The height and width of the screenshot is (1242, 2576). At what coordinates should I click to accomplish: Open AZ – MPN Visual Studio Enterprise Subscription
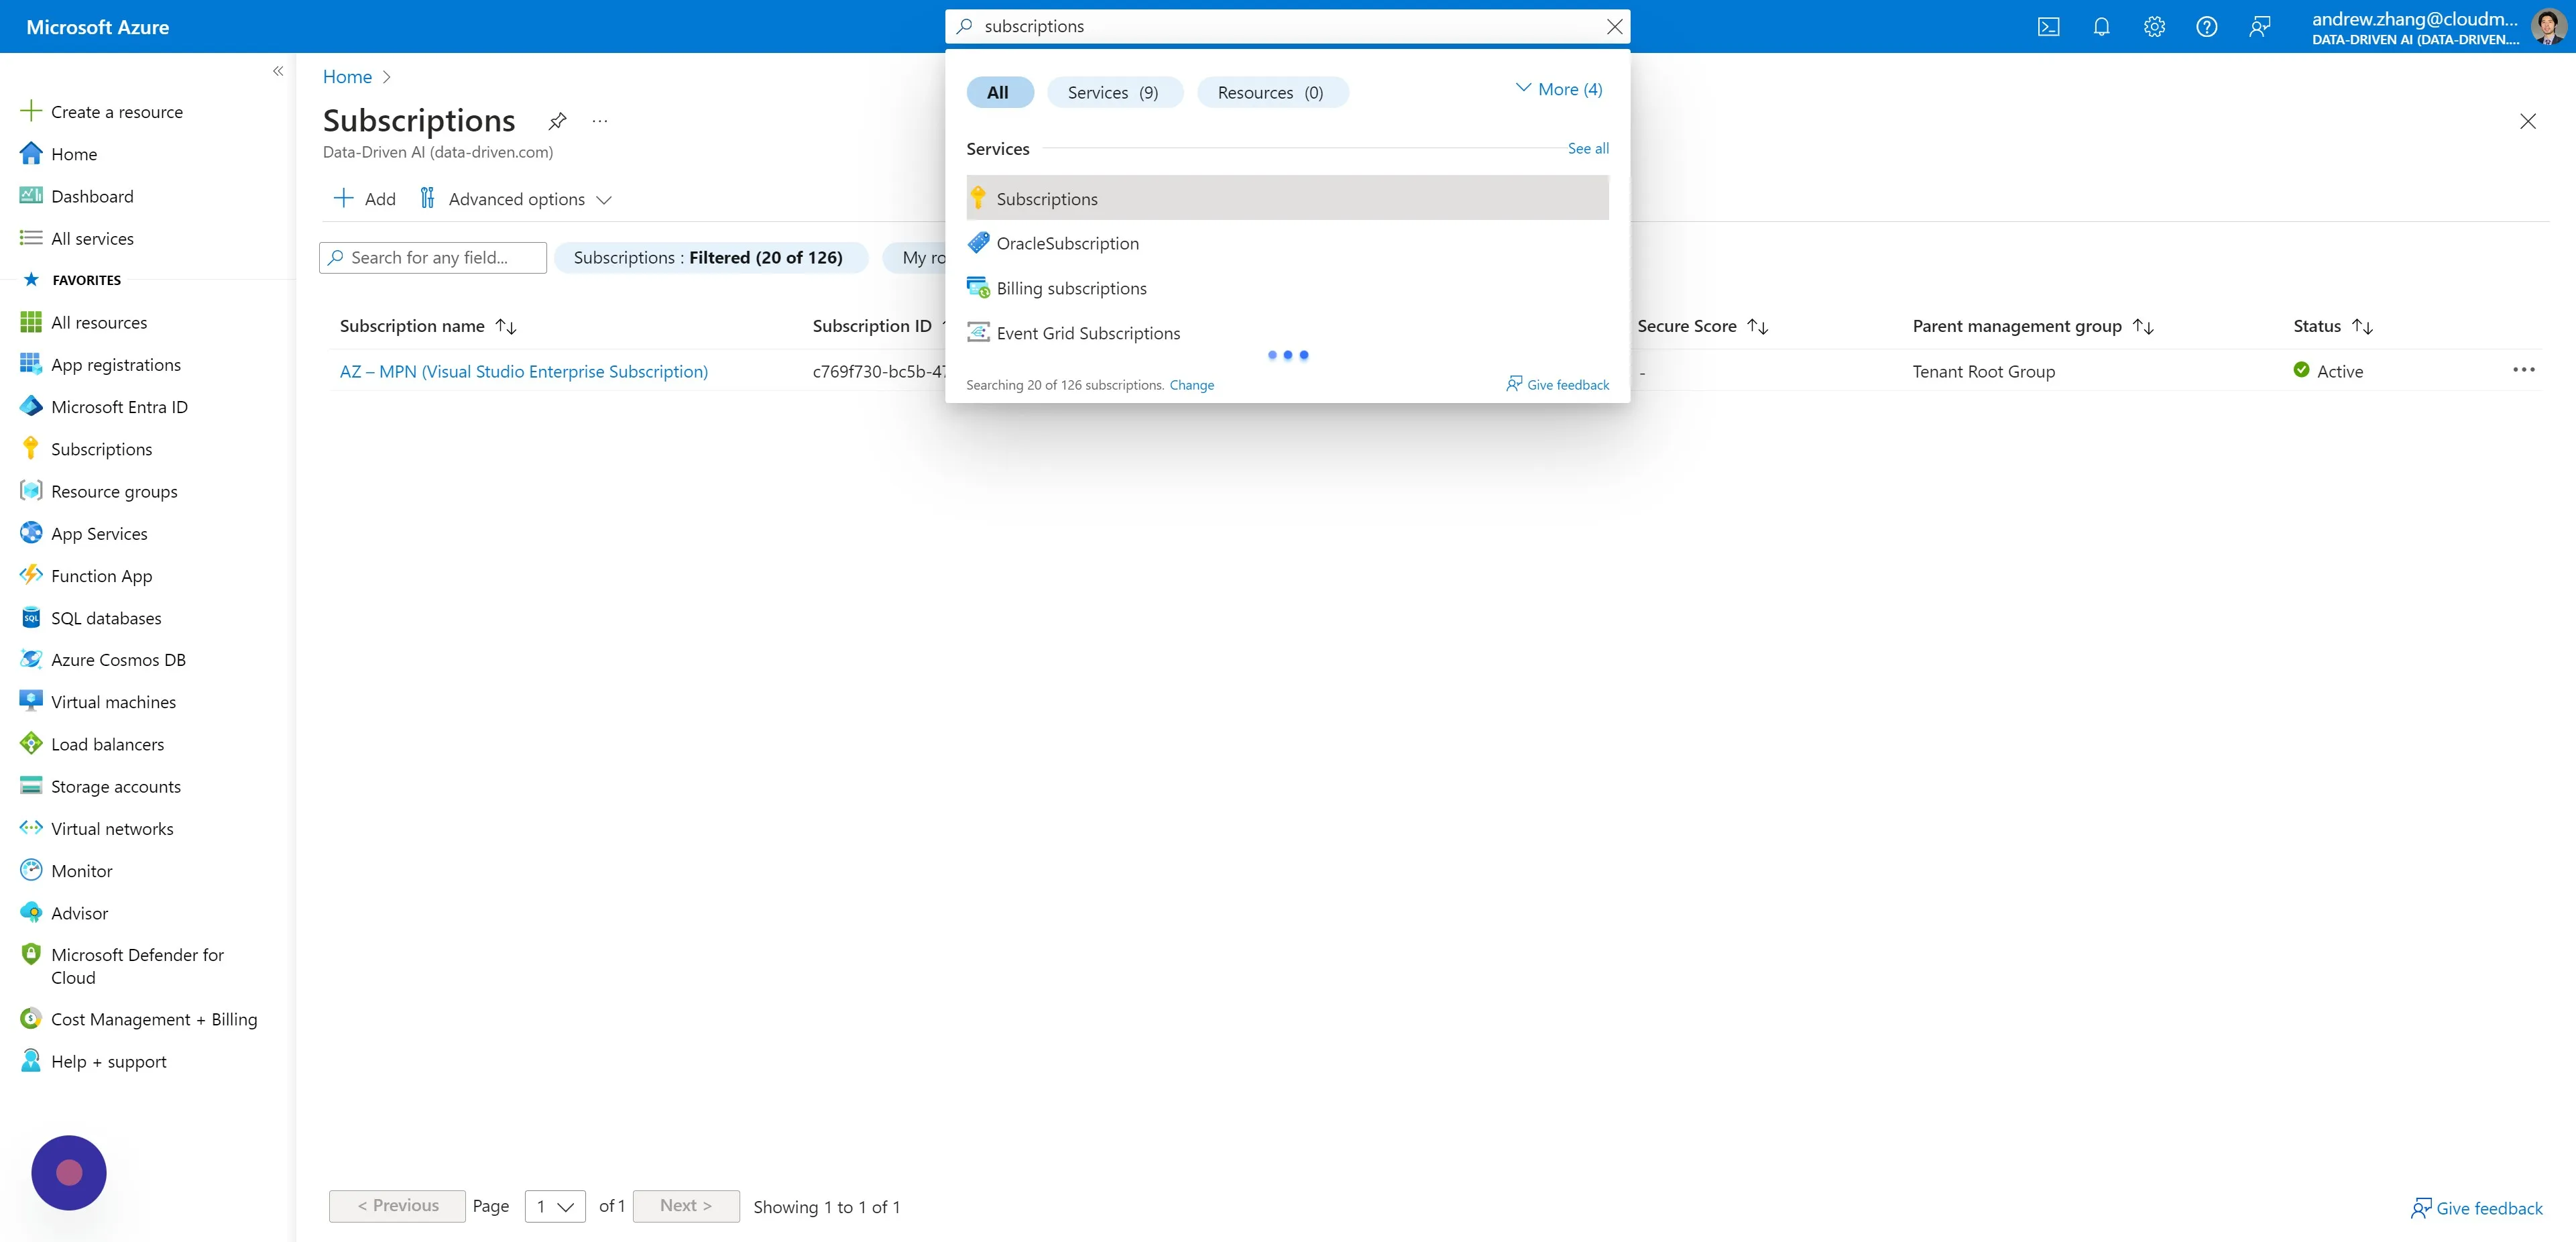(524, 371)
